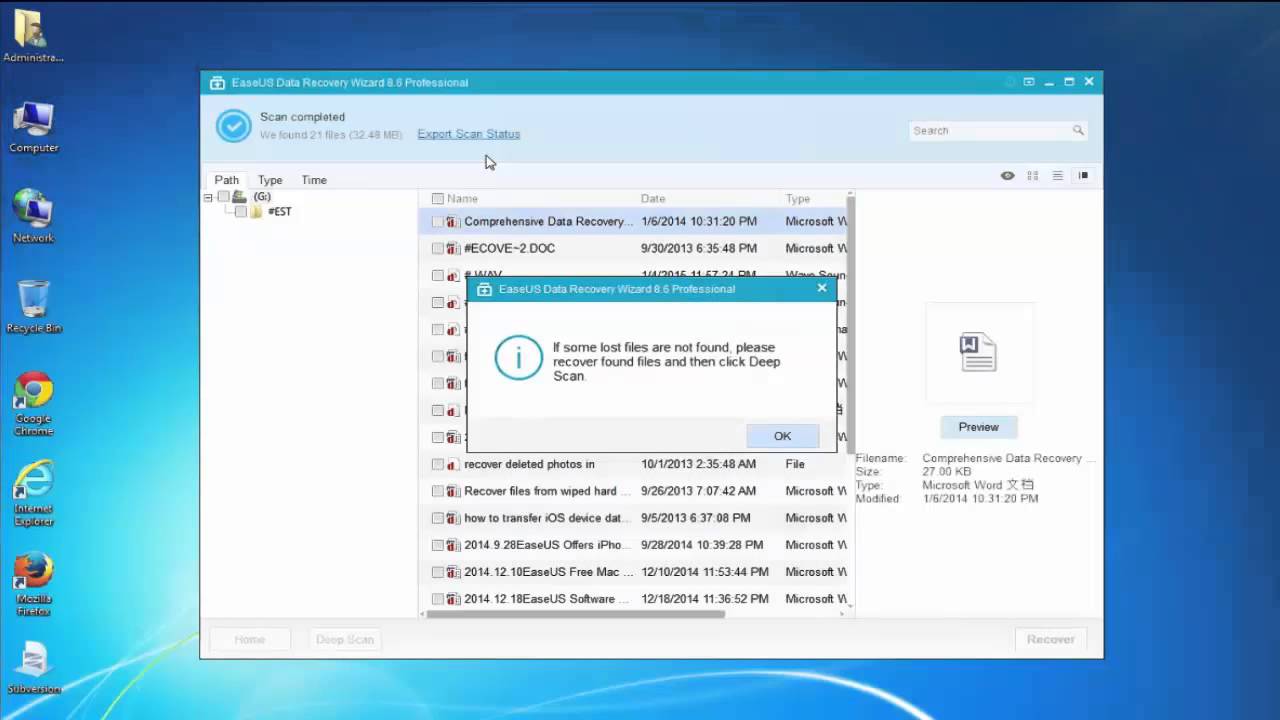Check the 2014.12.10EaseUS Free Mac checkbox

438,573
